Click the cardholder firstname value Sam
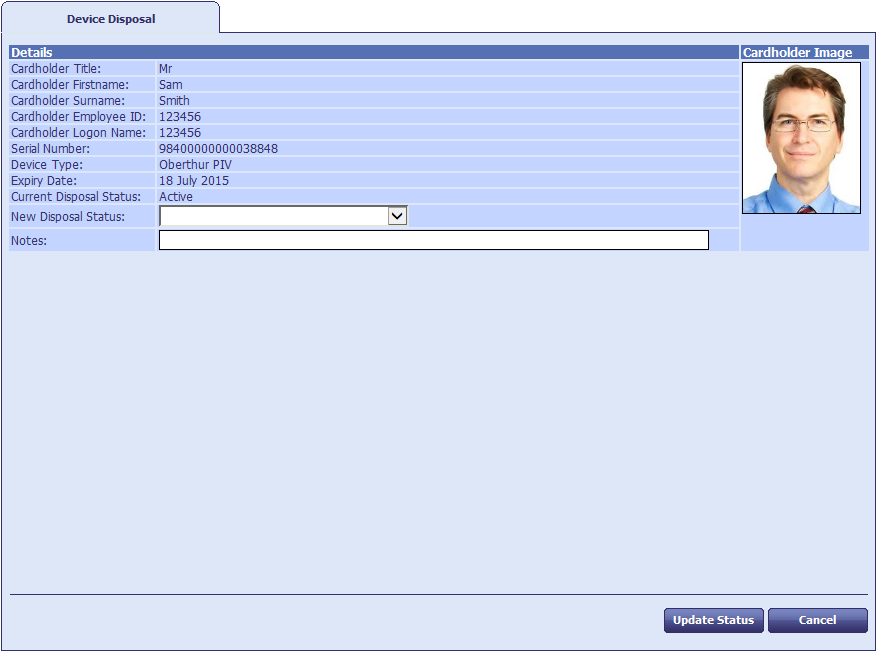Viewport: 877px width, 652px height. tap(171, 85)
